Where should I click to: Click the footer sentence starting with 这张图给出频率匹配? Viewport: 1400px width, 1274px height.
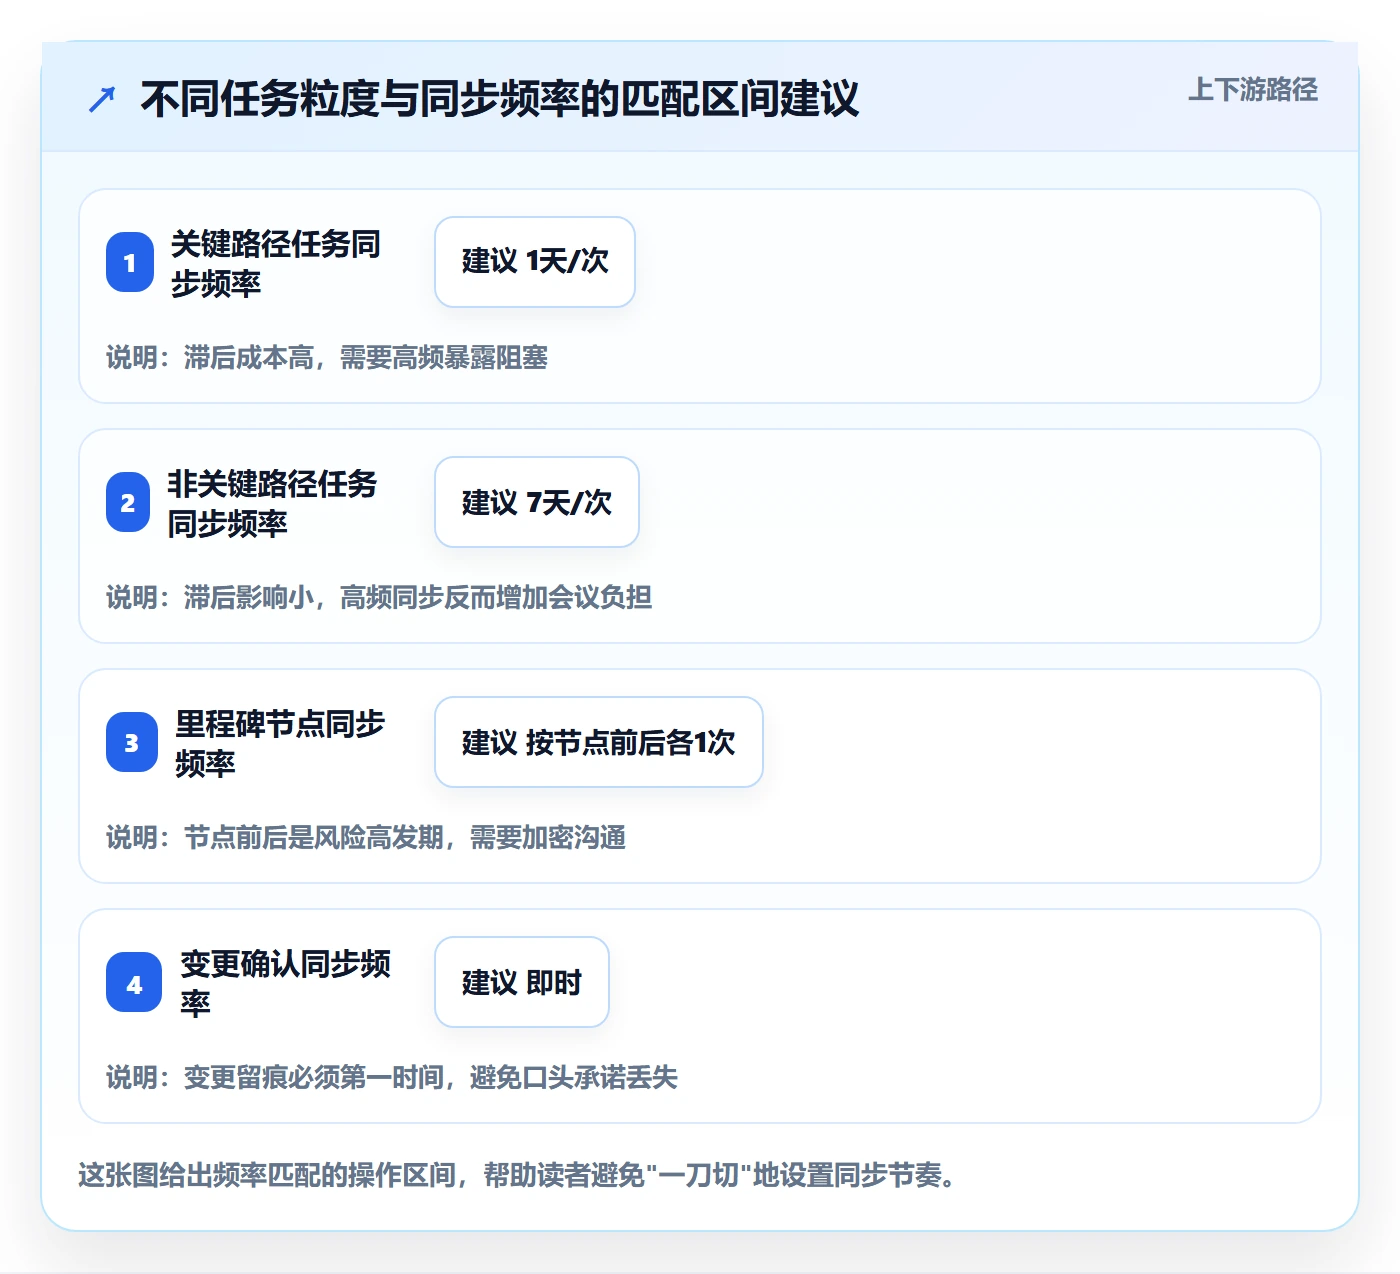tap(516, 1175)
